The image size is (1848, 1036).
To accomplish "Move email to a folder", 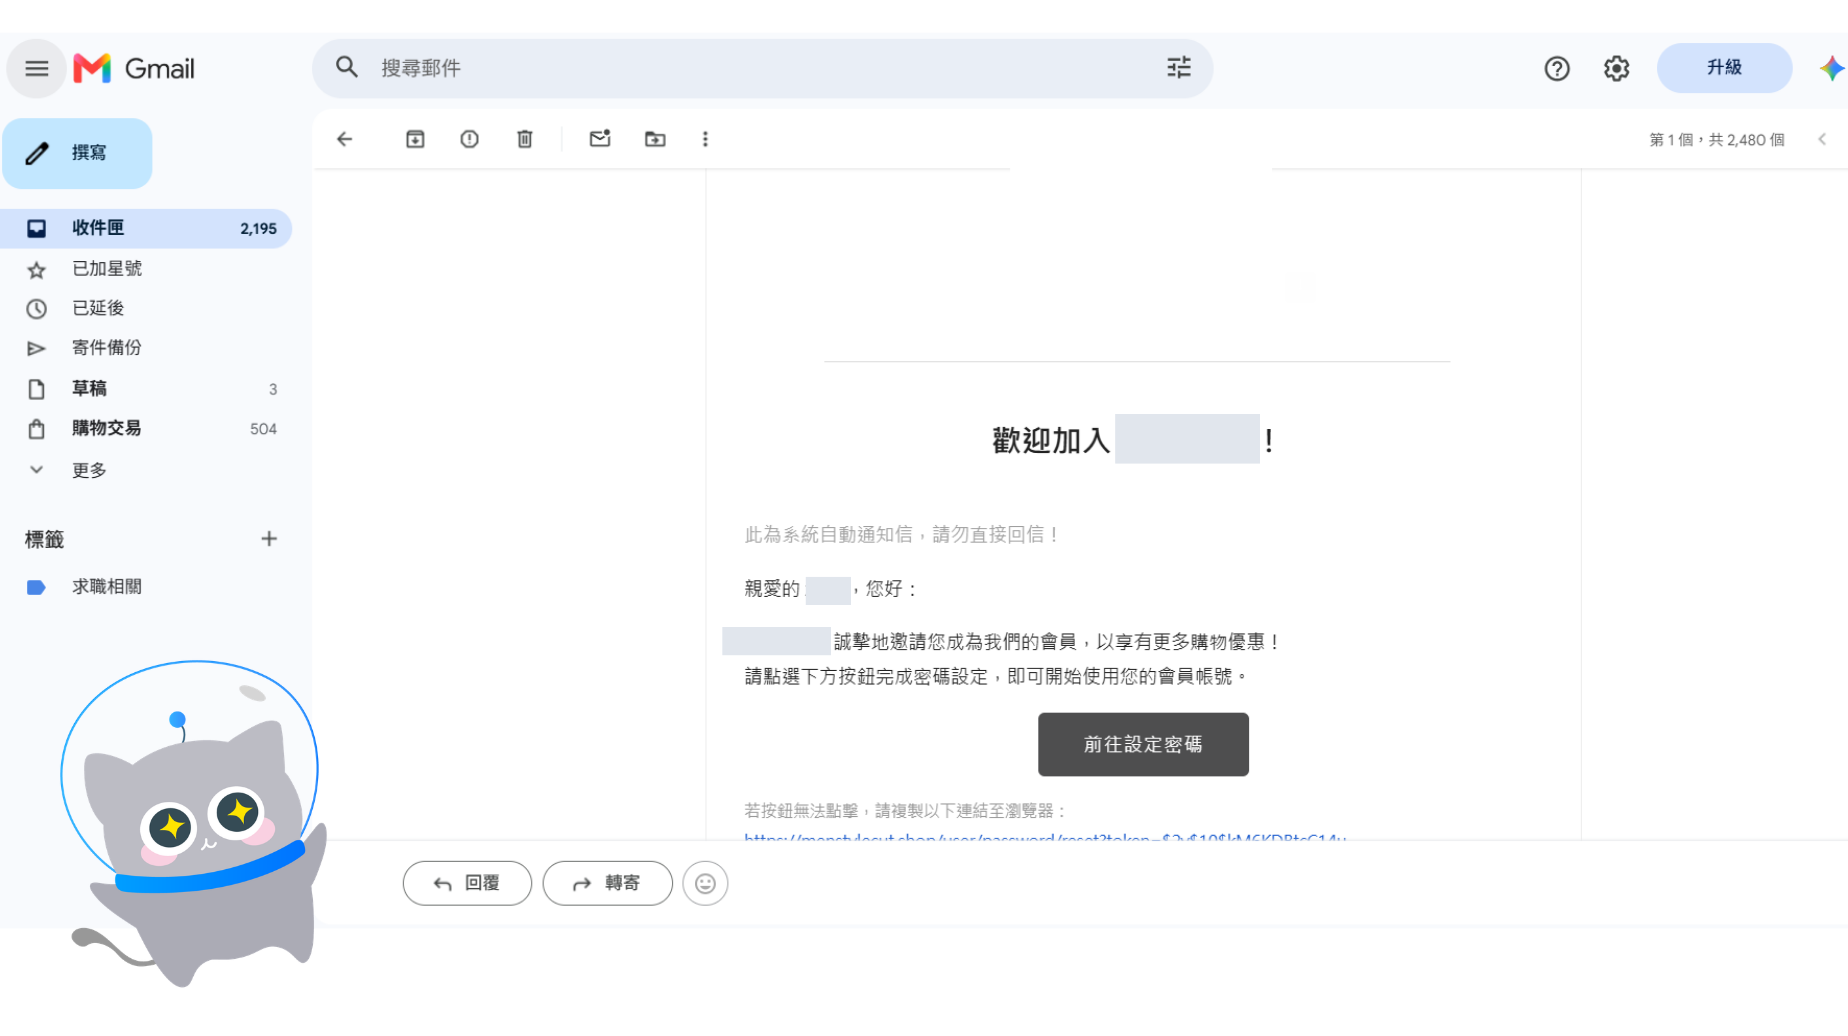I will [655, 139].
